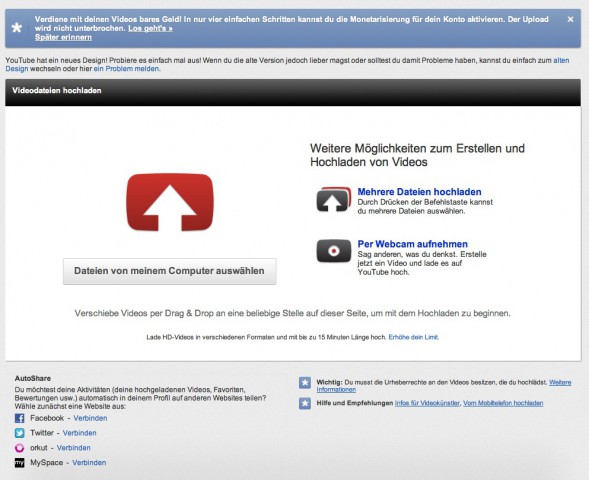Open Mehrere Dateien hochladen link

tap(419, 192)
